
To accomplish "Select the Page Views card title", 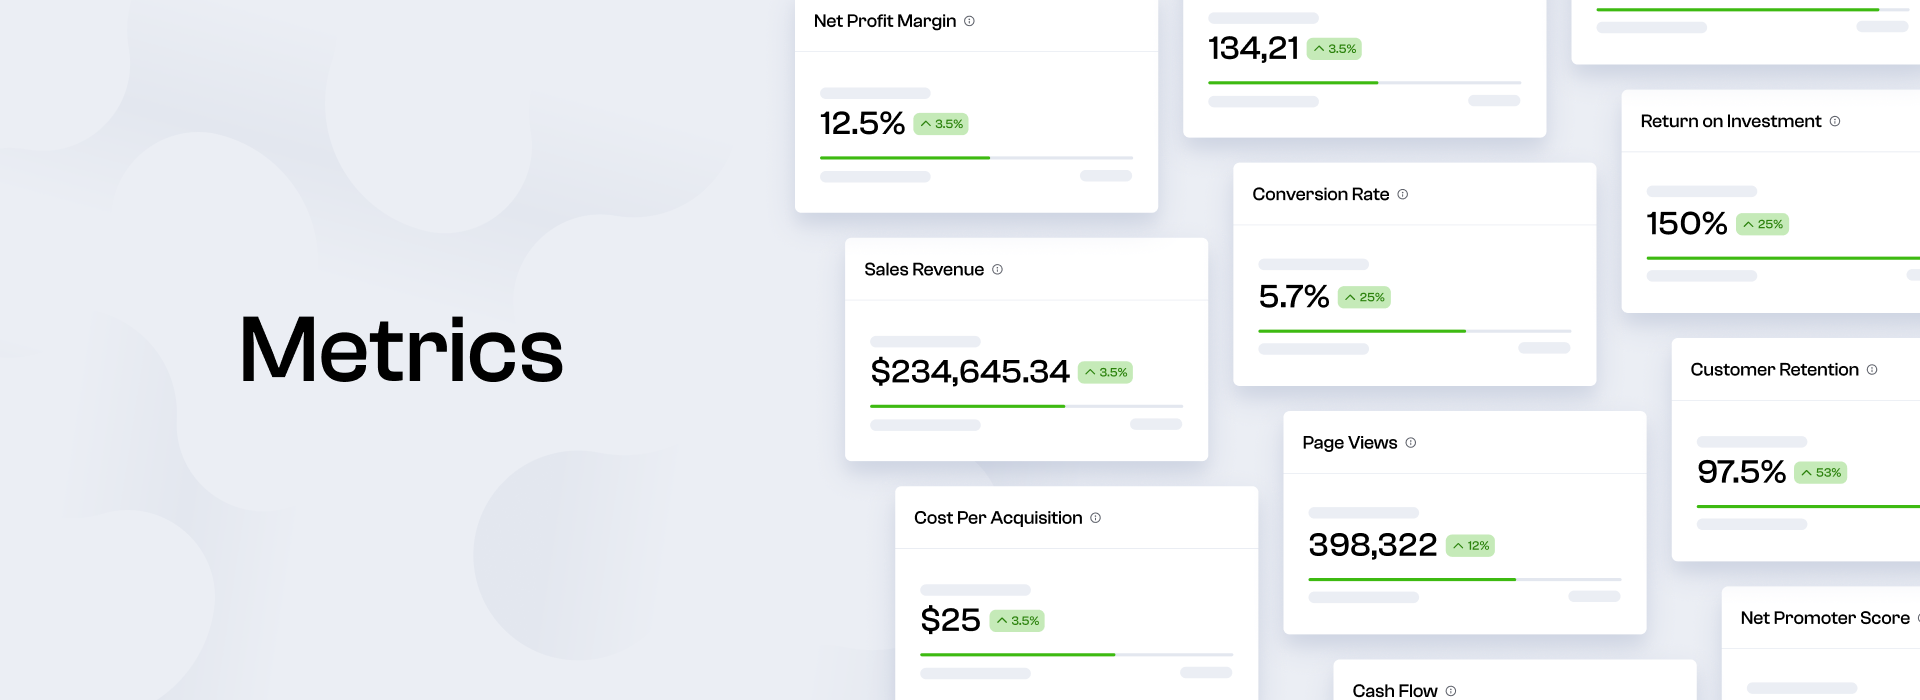I will click(x=1350, y=443).
